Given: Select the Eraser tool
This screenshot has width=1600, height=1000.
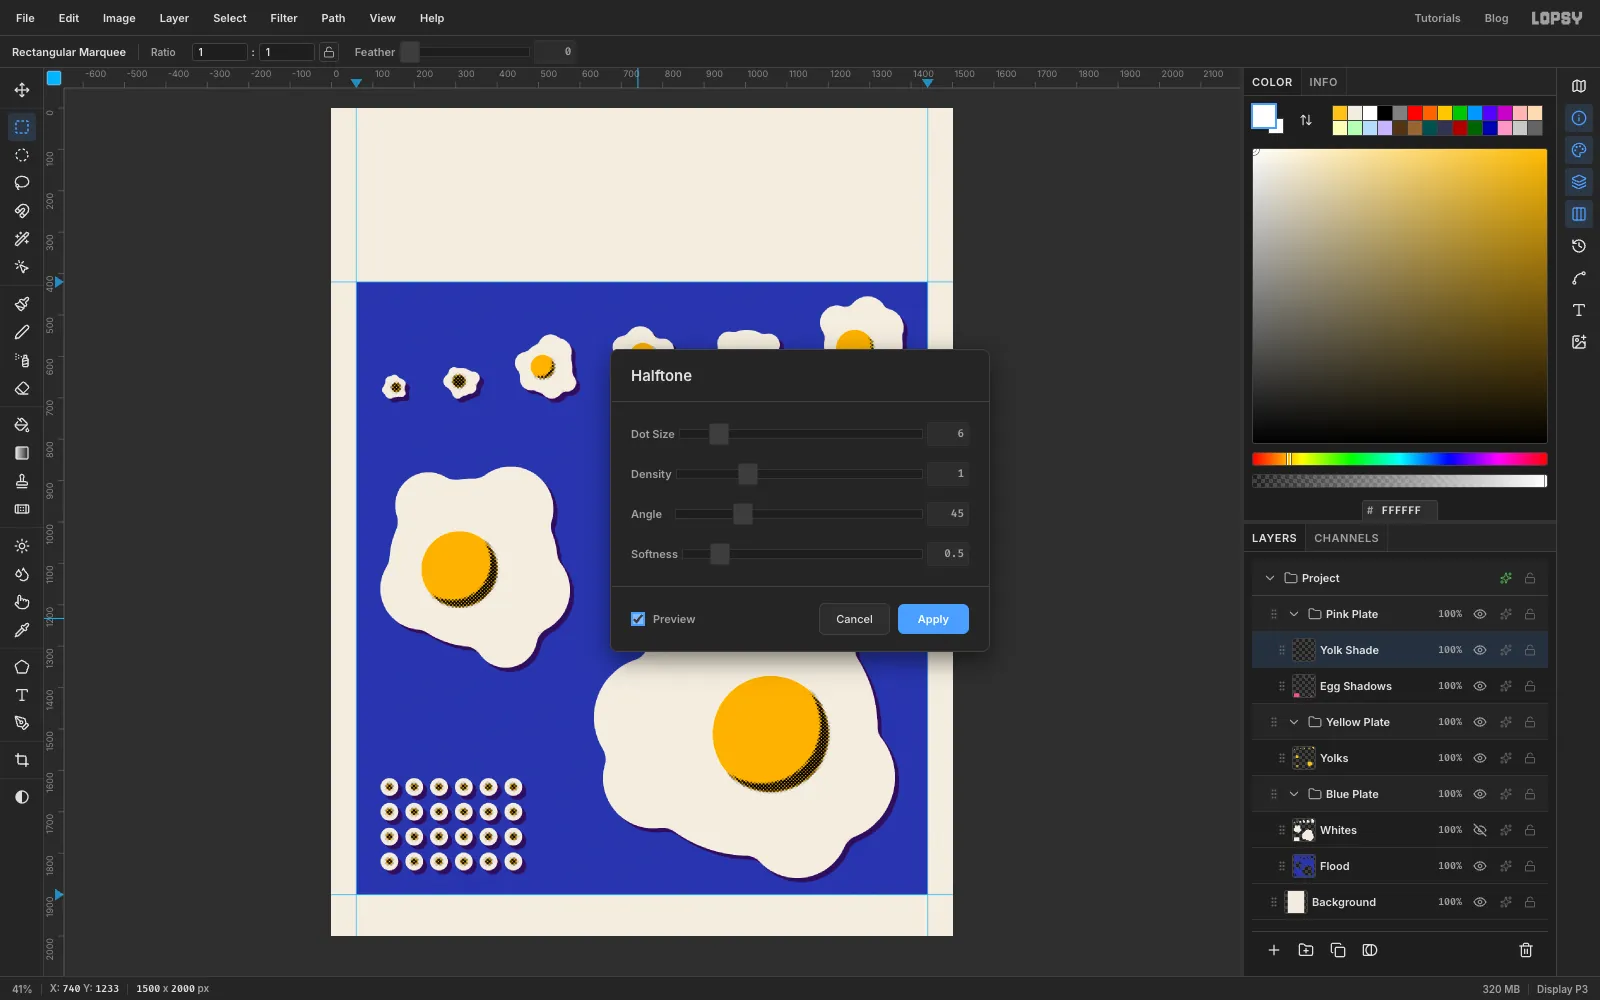Looking at the screenshot, I should (22, 388).
